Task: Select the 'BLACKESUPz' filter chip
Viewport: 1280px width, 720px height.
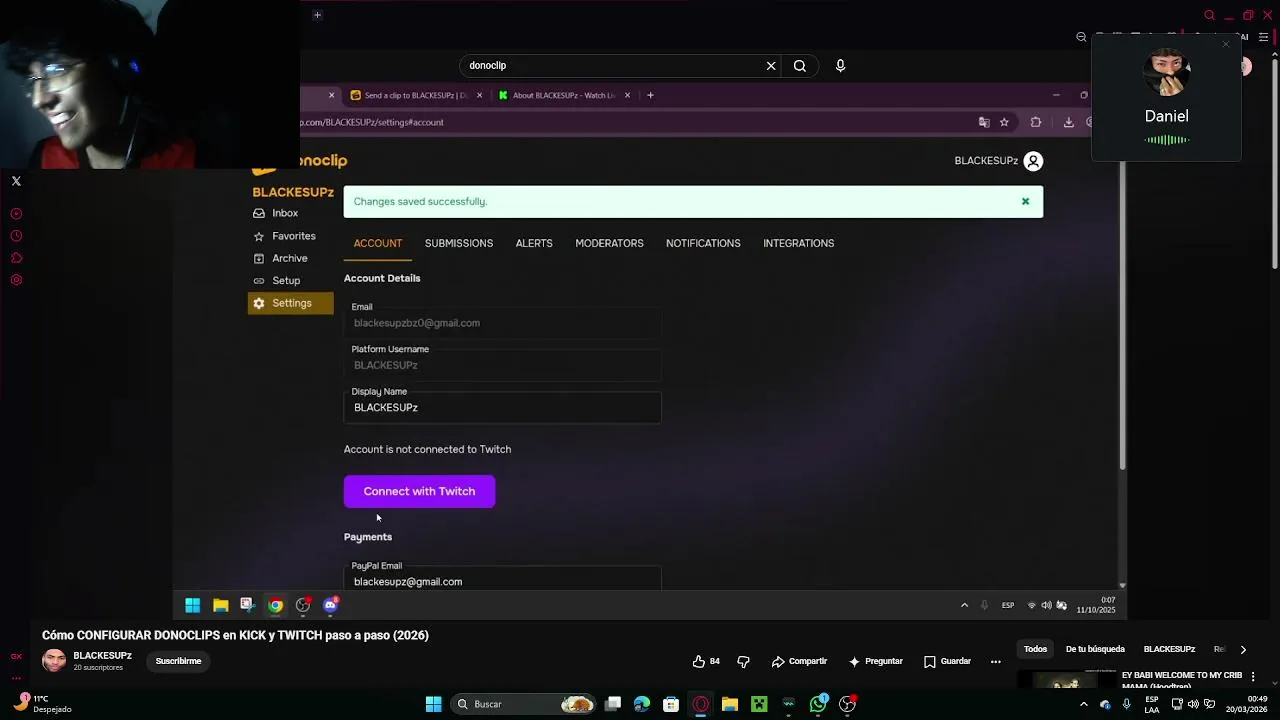Action: pos(1169,649)
